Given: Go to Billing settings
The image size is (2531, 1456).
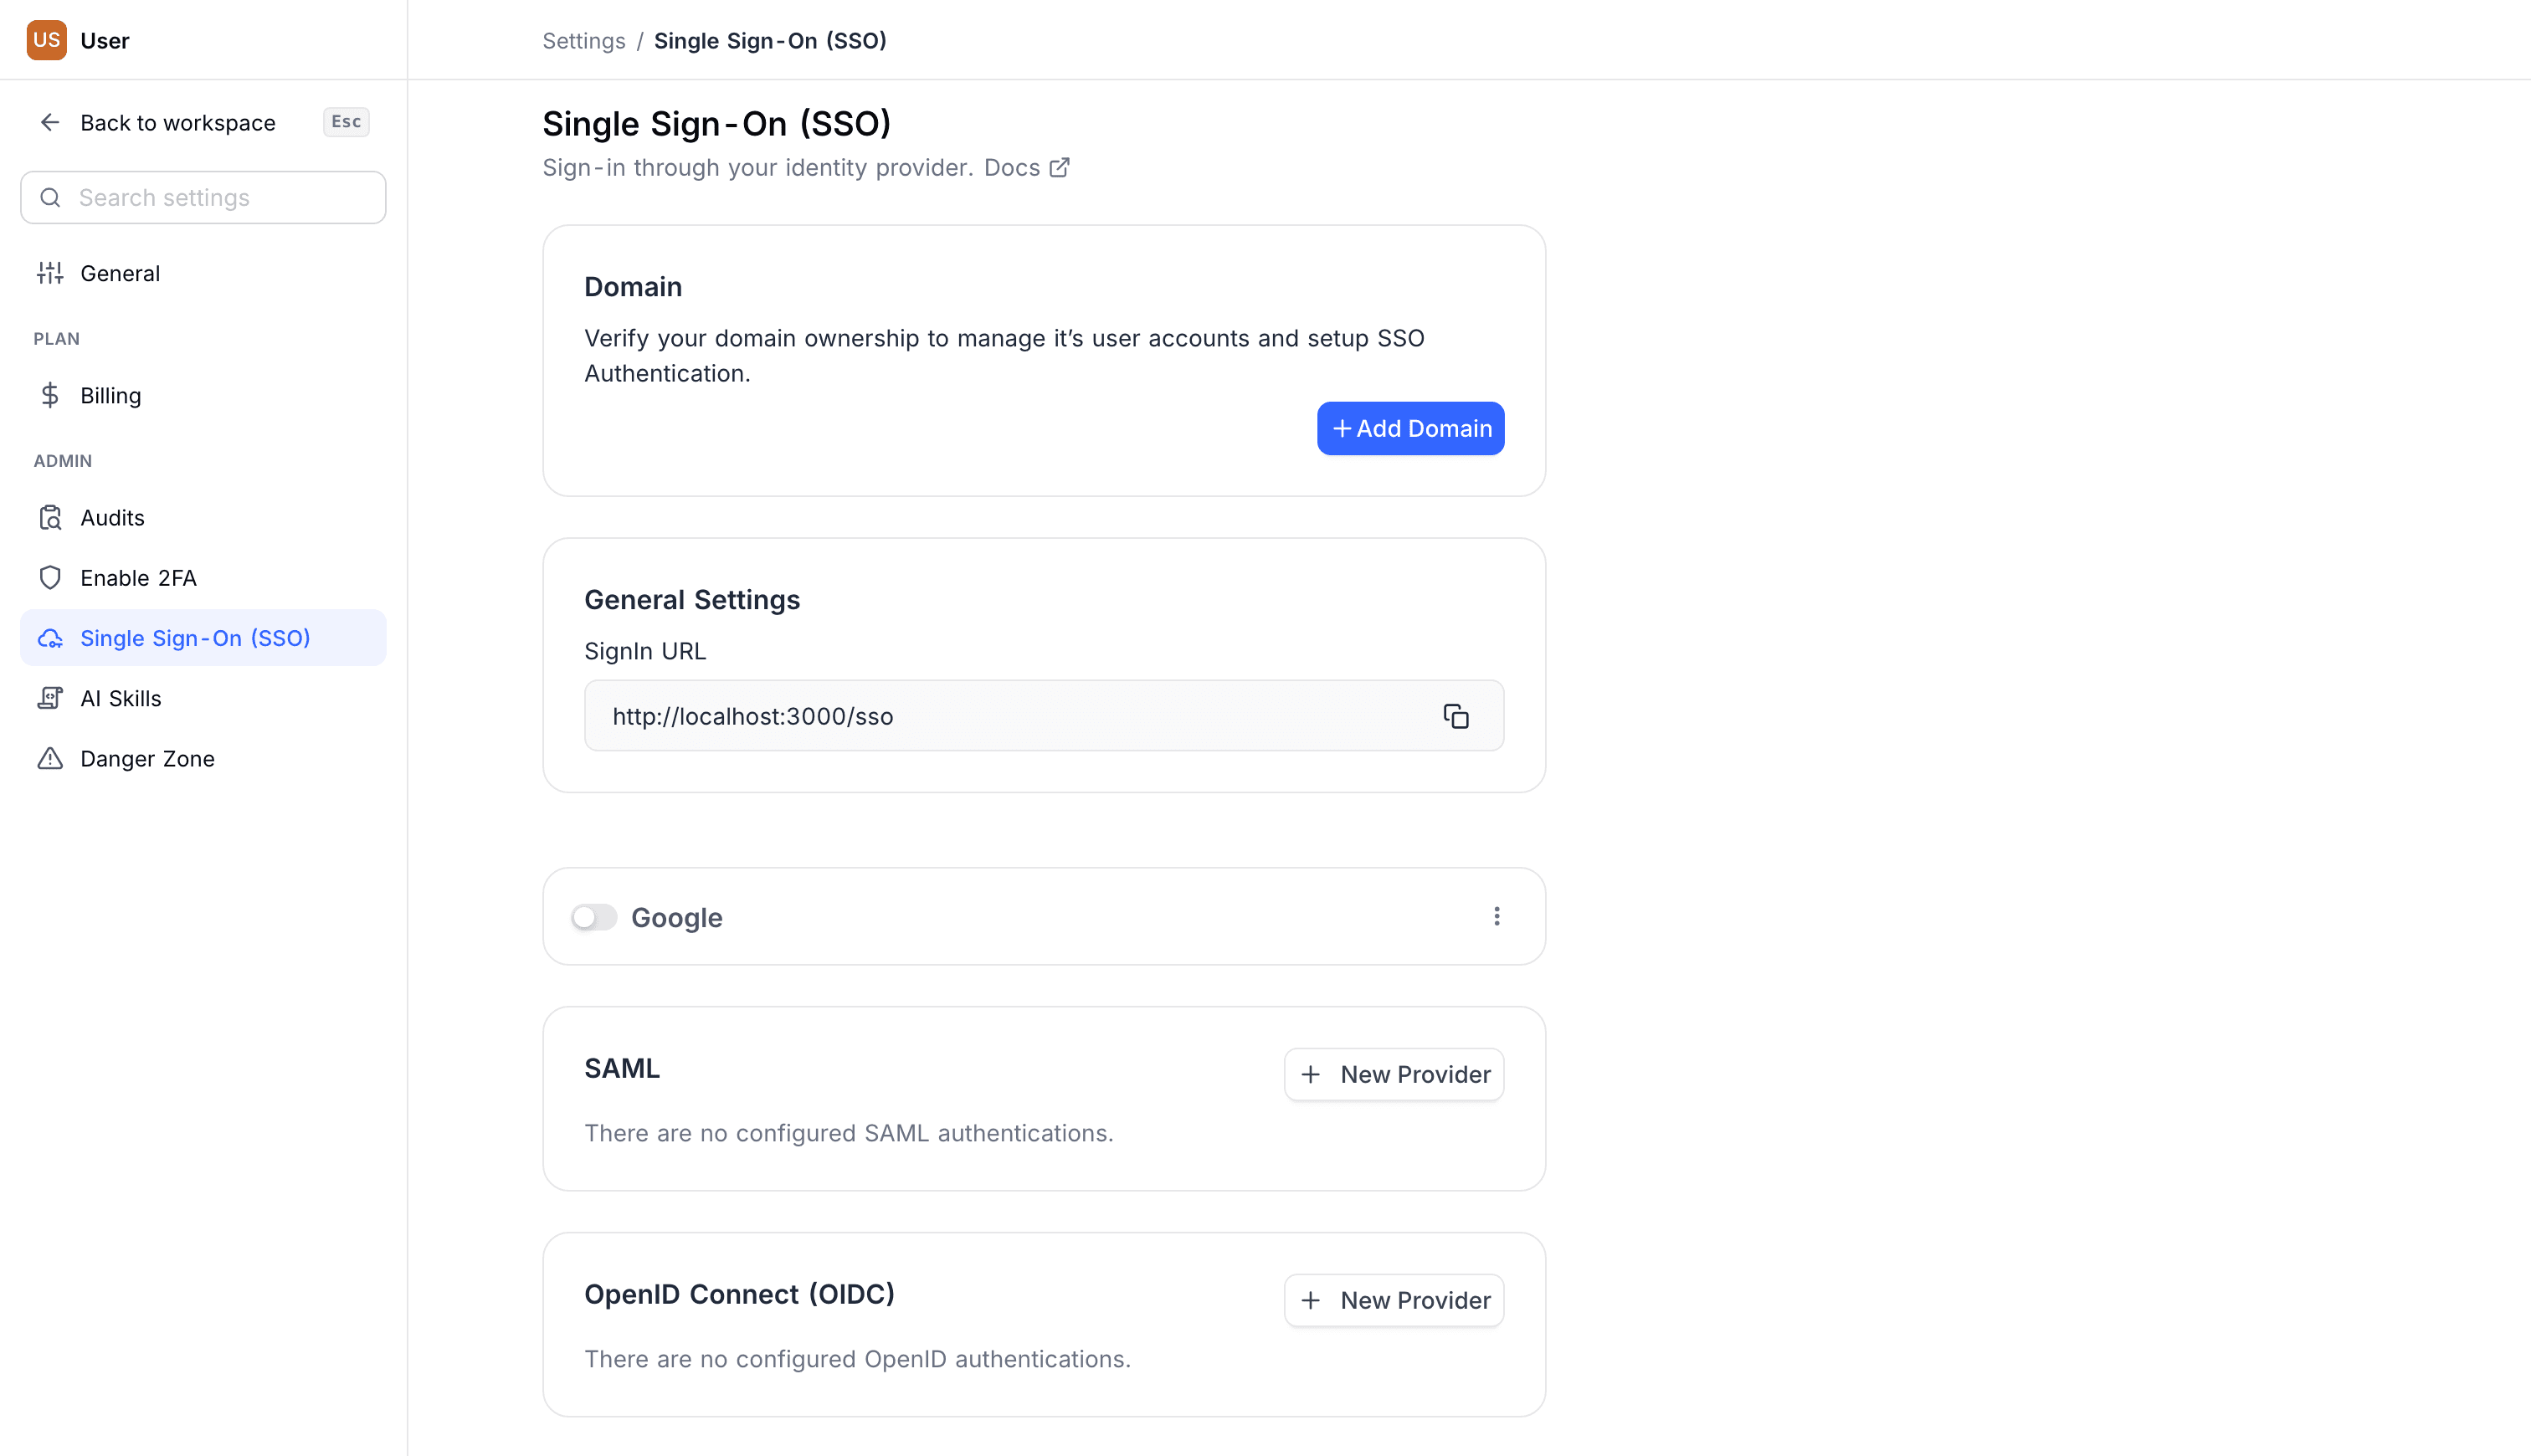Looking at the screenshot, I should (203, 395).
